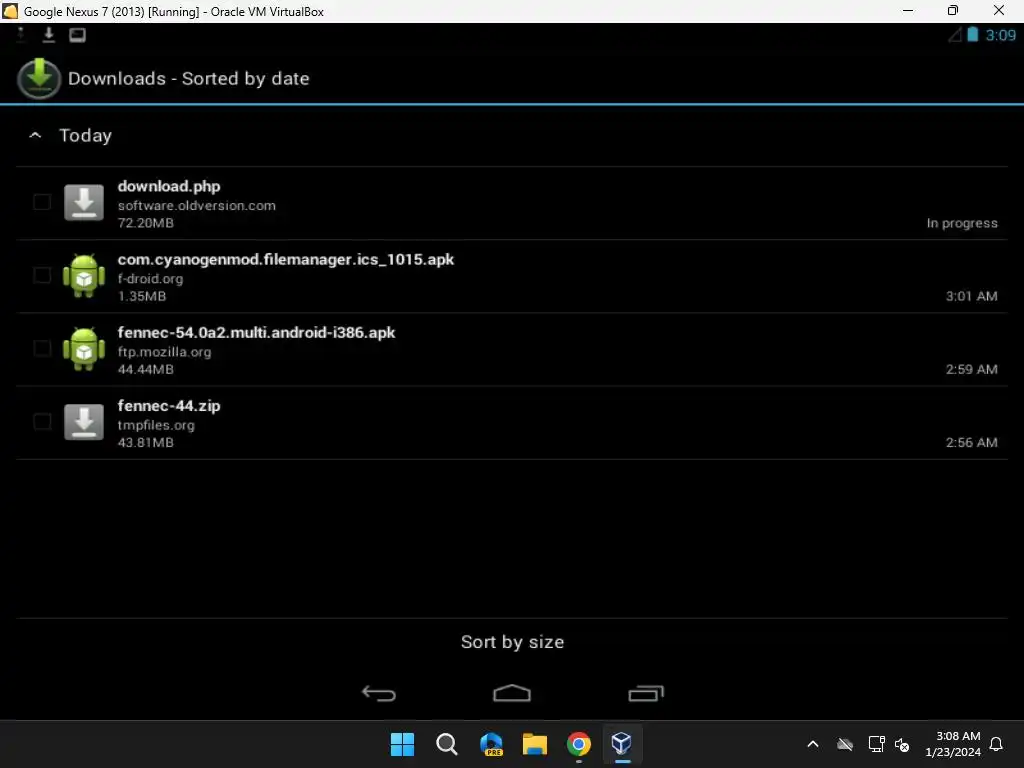Open the taskbar clock showing 1/23/2024

953,744
